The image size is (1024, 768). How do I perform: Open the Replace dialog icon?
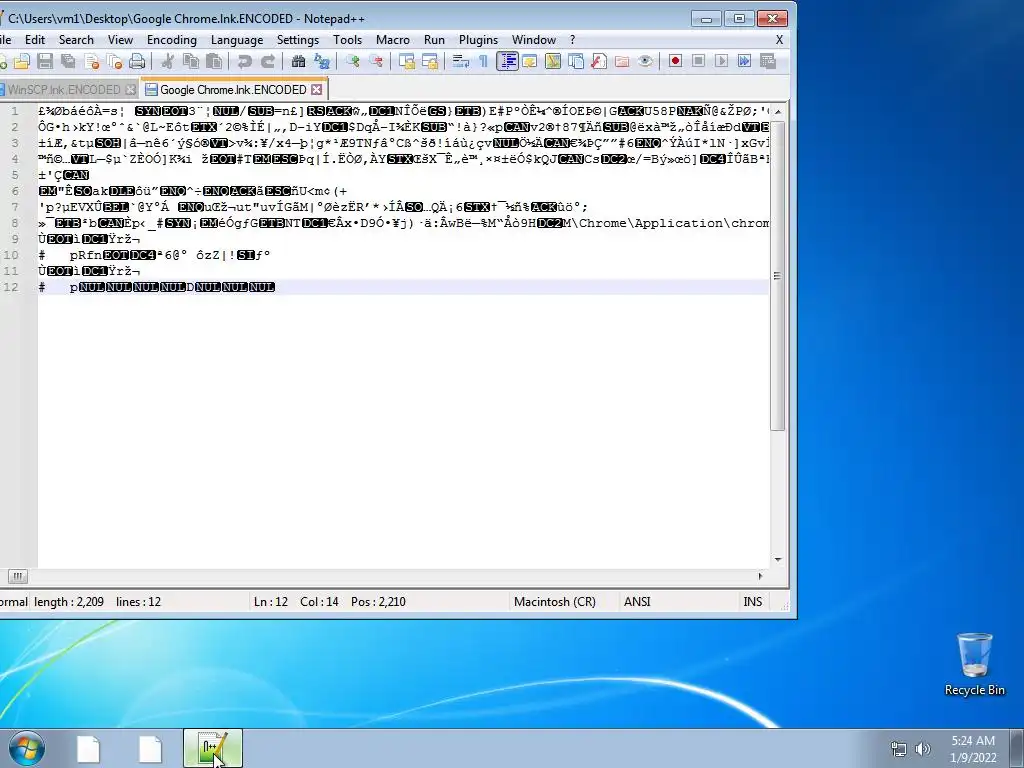[x=321, y=61]
